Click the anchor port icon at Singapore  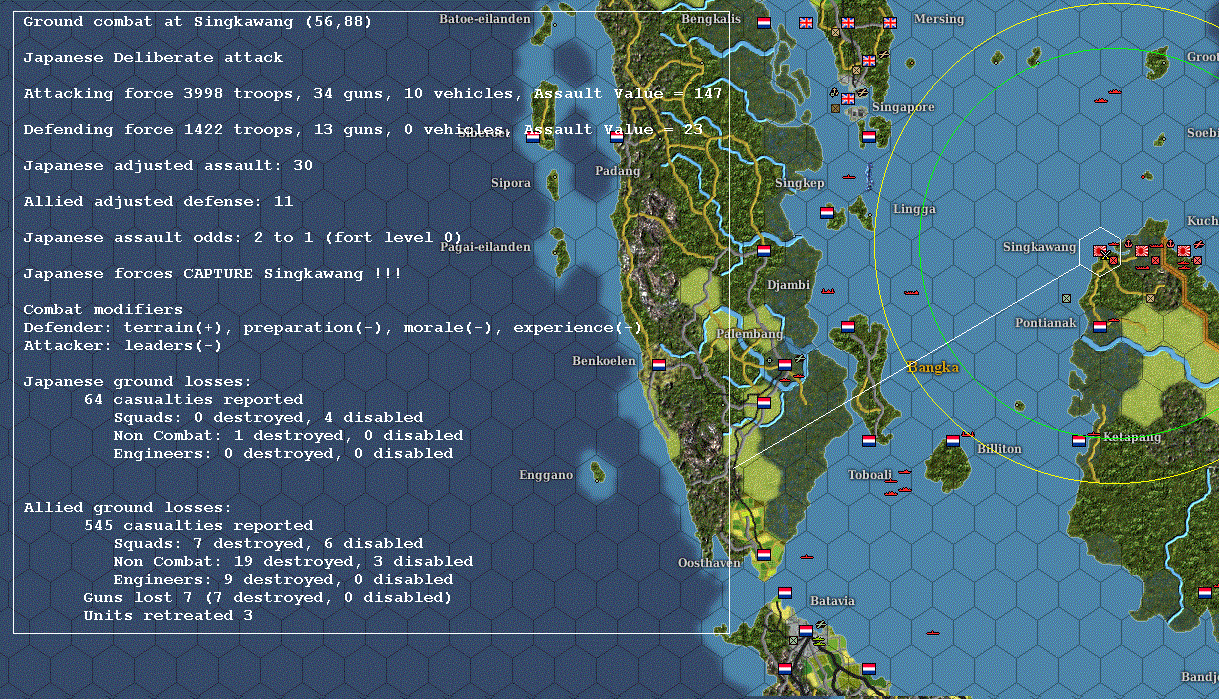pyautogui.click(x=834, y=92)
